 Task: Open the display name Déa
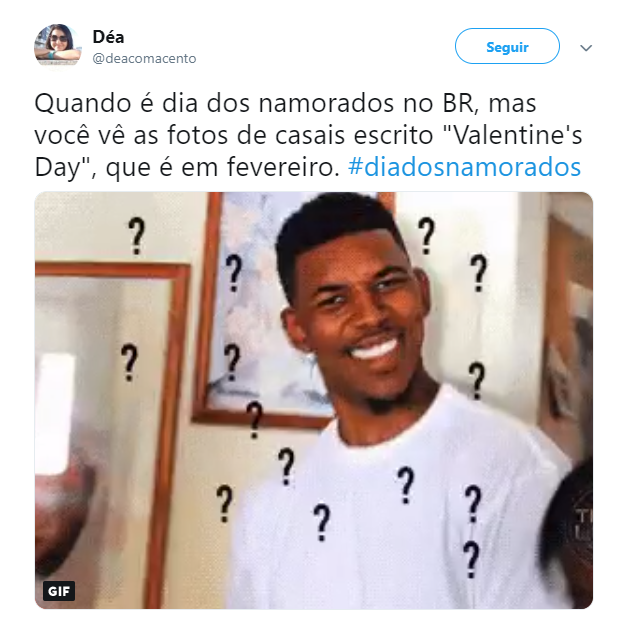(108, 37)
